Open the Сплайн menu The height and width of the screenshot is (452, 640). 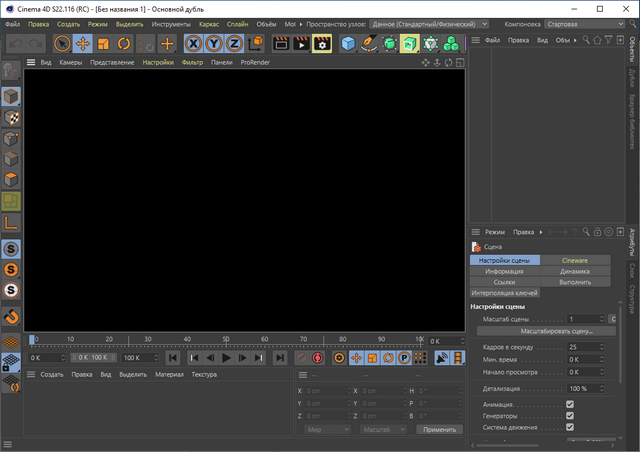point(238,22)
